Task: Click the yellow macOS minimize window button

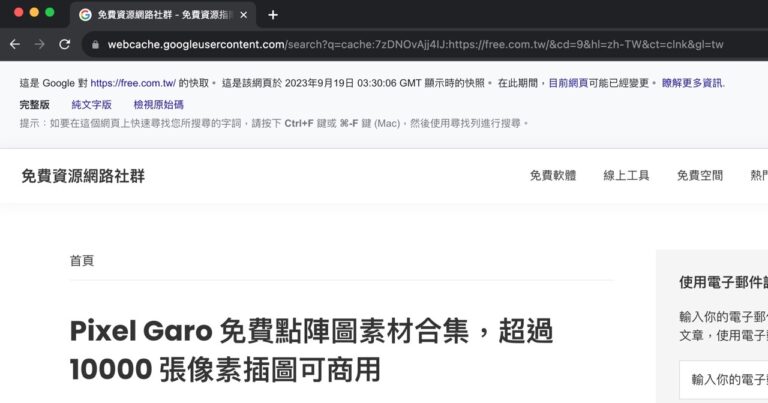Action: [34, 12]
